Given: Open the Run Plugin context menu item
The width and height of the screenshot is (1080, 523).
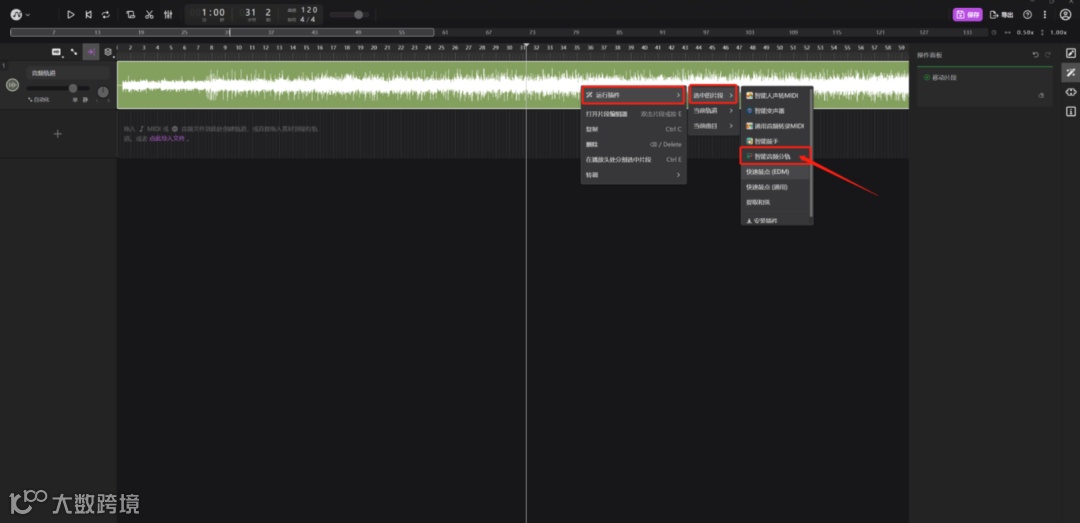Looking at the screenshot, I should 633,94.
